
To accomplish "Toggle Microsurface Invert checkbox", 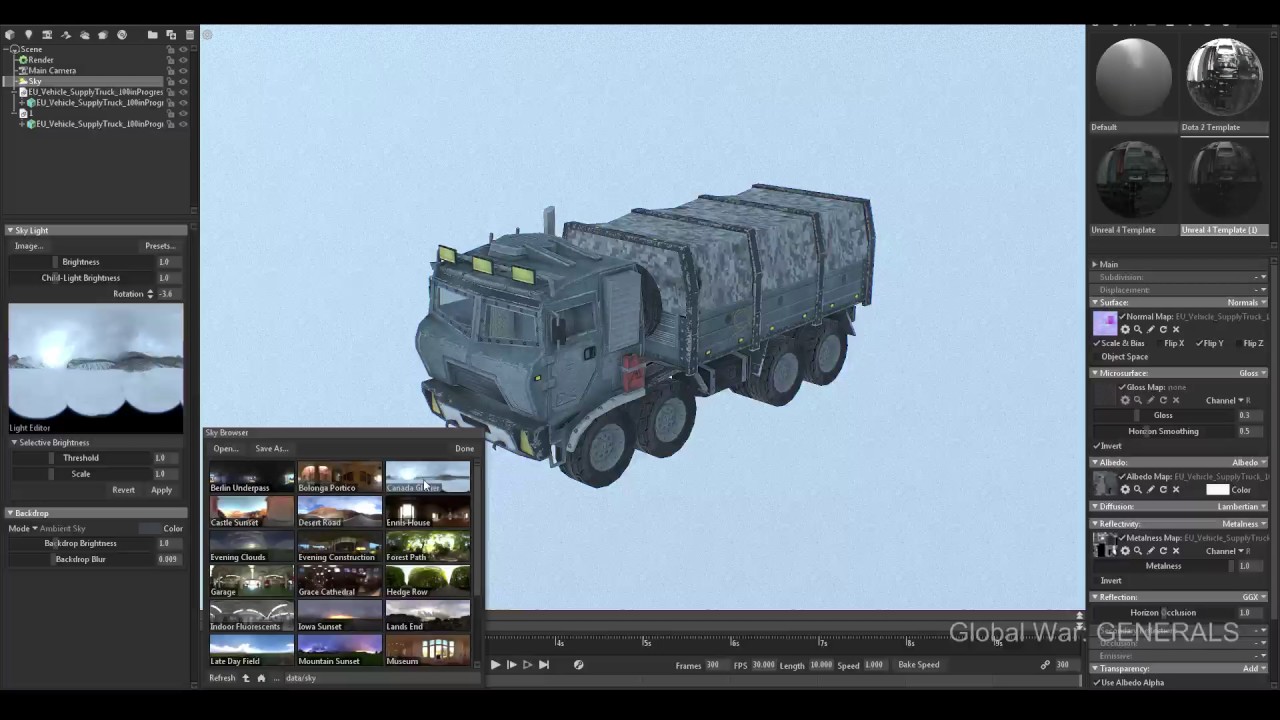I will pyautogui.click(x=1097, y=446).
